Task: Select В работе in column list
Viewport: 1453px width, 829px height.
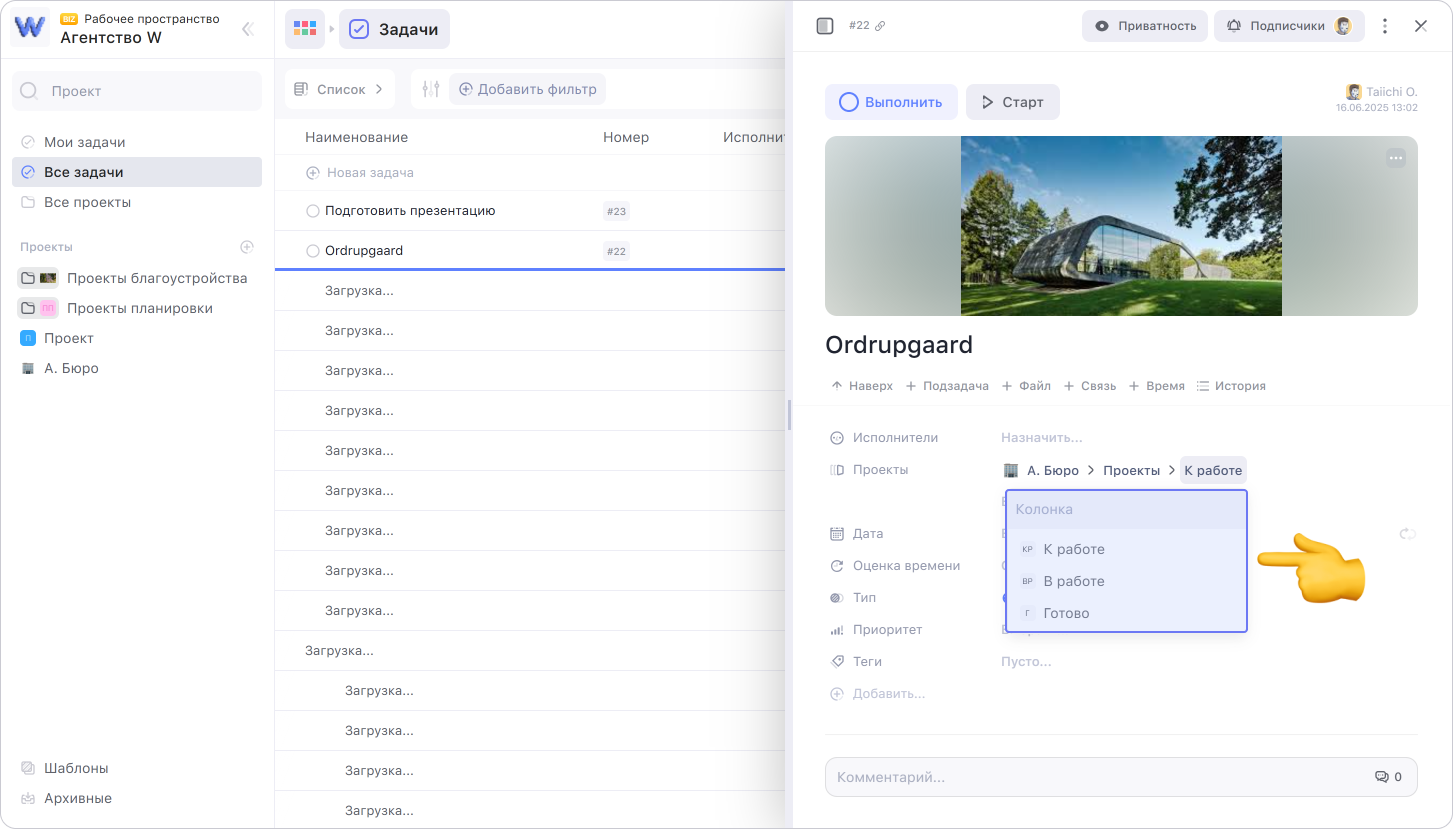Action: pos(1127,581)
